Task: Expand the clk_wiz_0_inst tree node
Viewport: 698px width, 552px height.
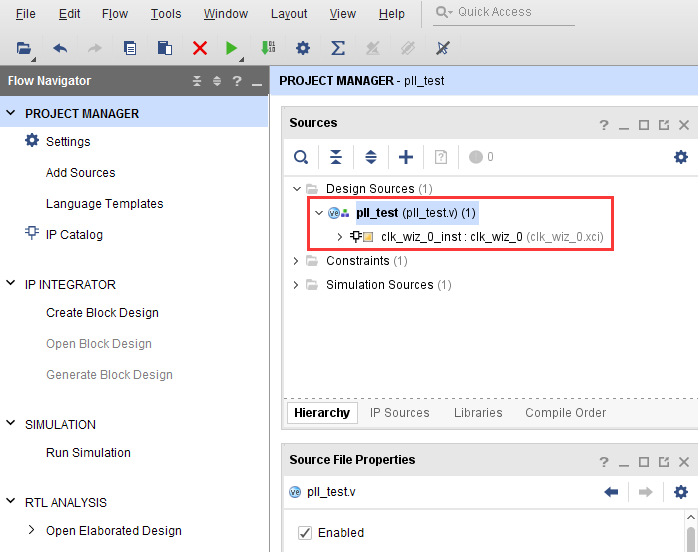Action: [339, 237]
